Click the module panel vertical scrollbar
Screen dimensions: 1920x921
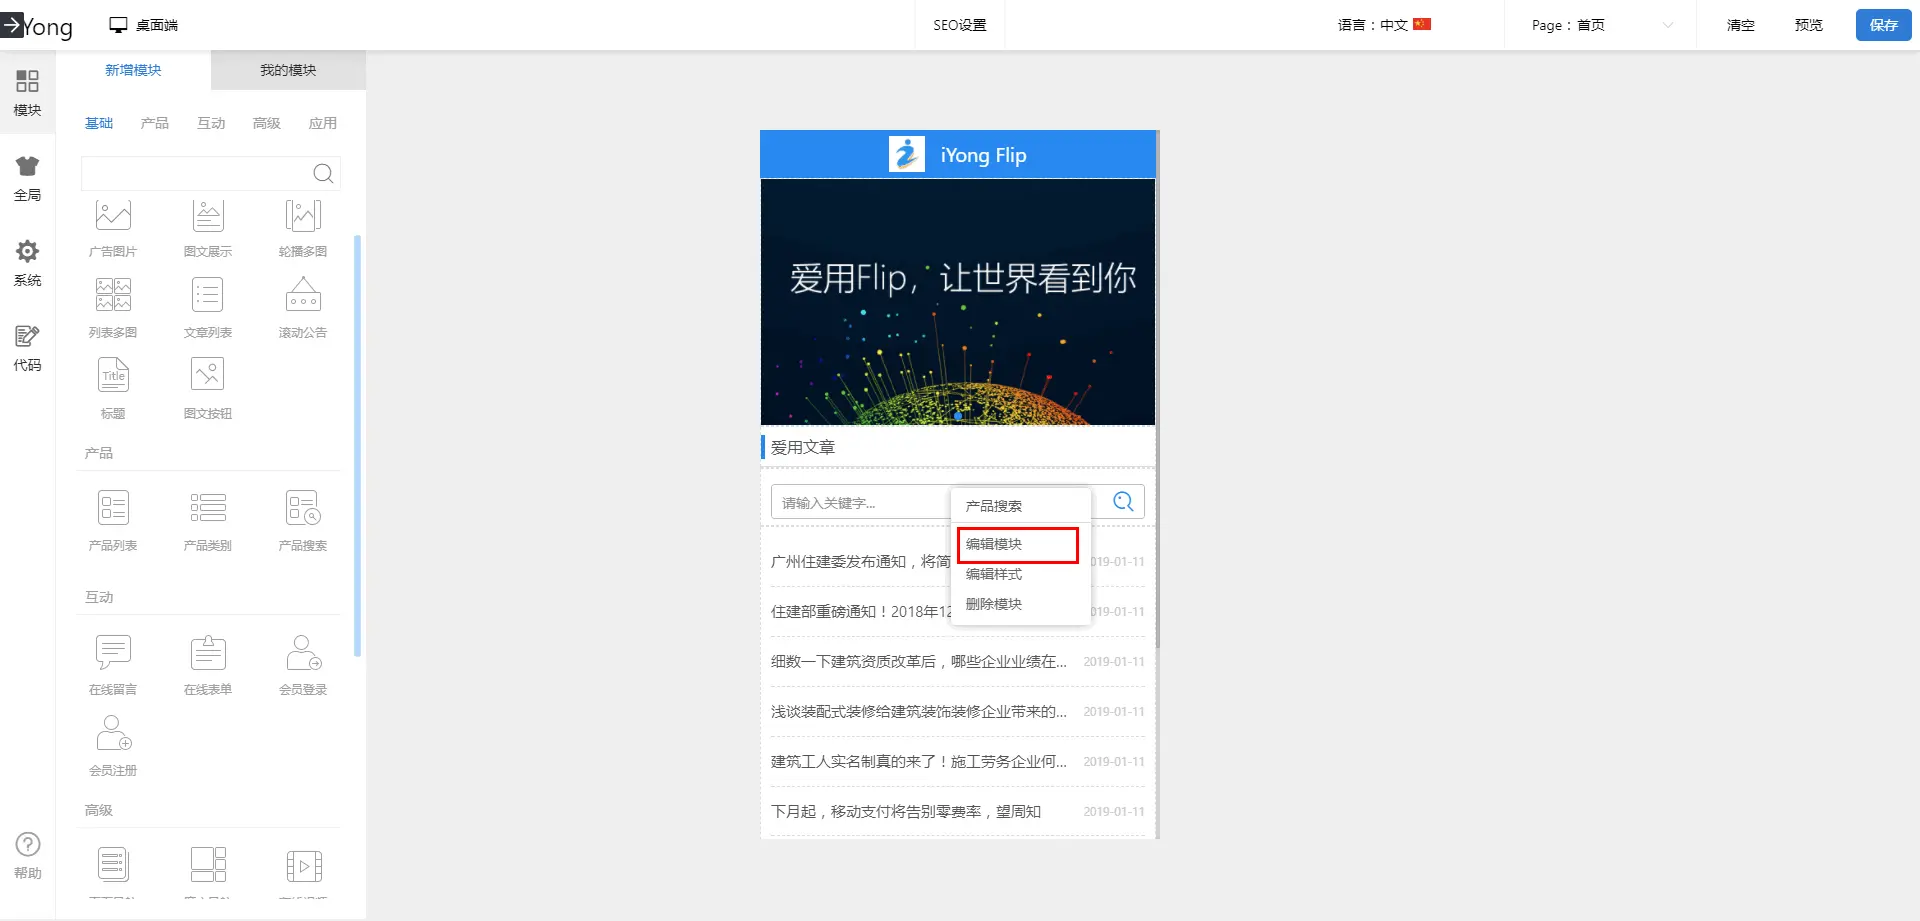pos(358,445)
